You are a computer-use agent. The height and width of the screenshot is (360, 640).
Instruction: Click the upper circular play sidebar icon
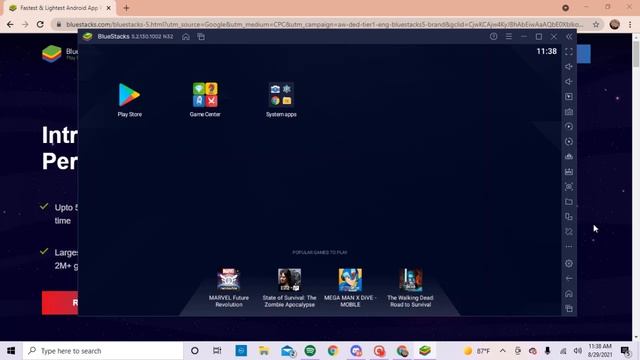[569, 127]
